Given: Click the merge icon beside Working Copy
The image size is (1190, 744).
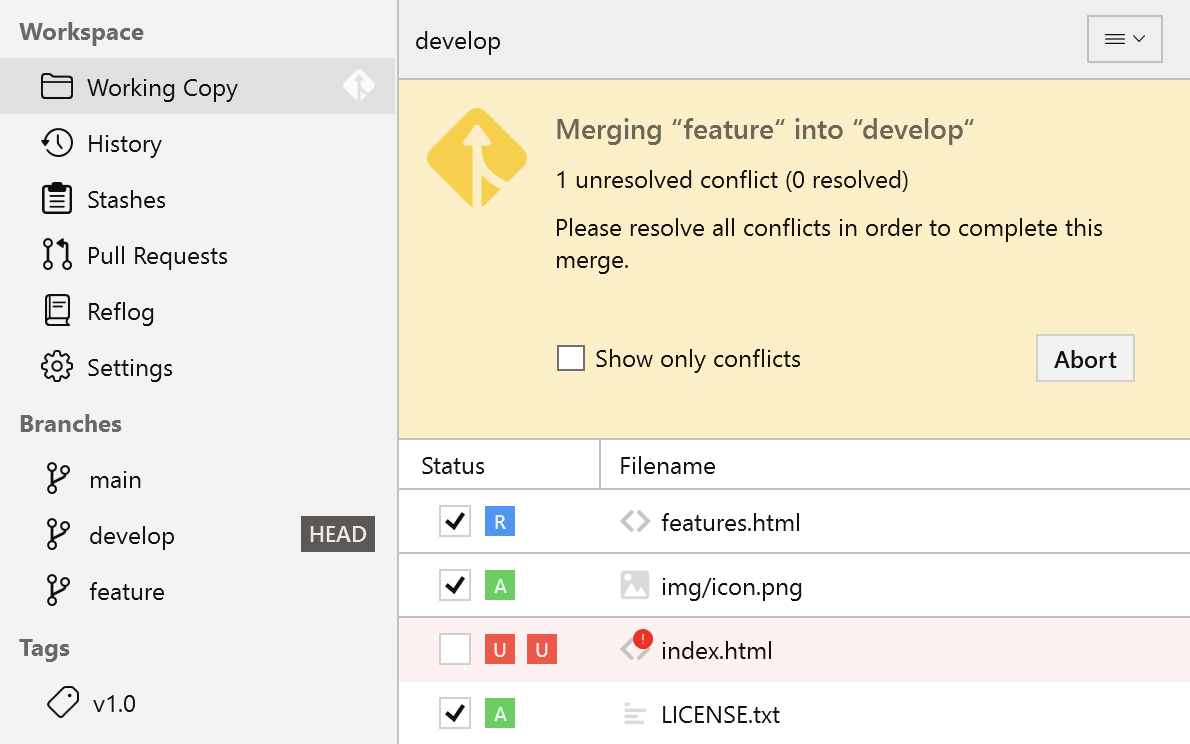Looking at the screenshot, I should 358,86.
